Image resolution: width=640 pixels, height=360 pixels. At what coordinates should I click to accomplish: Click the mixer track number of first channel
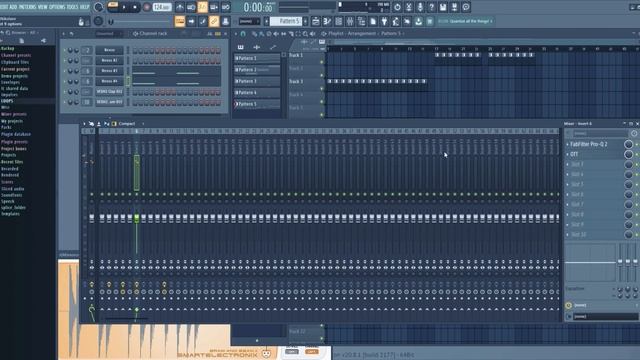[x=87, y=50]
